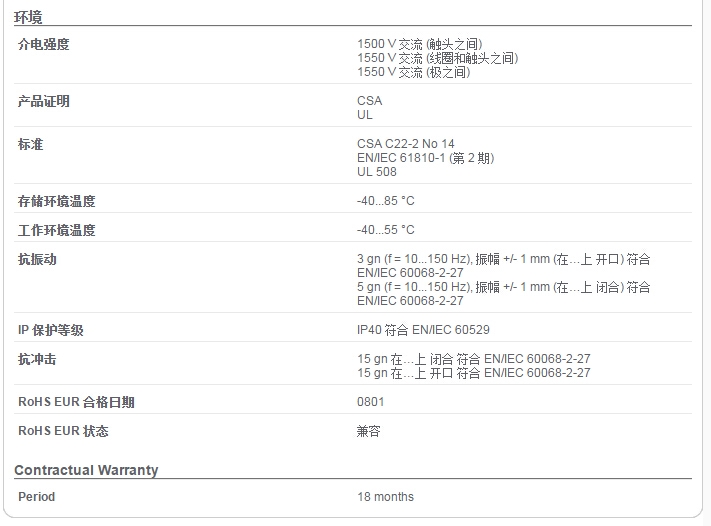Screen dimensions: 711x526
Task: Select the 介电强度 row label
Action: click(x=44, y=44)
